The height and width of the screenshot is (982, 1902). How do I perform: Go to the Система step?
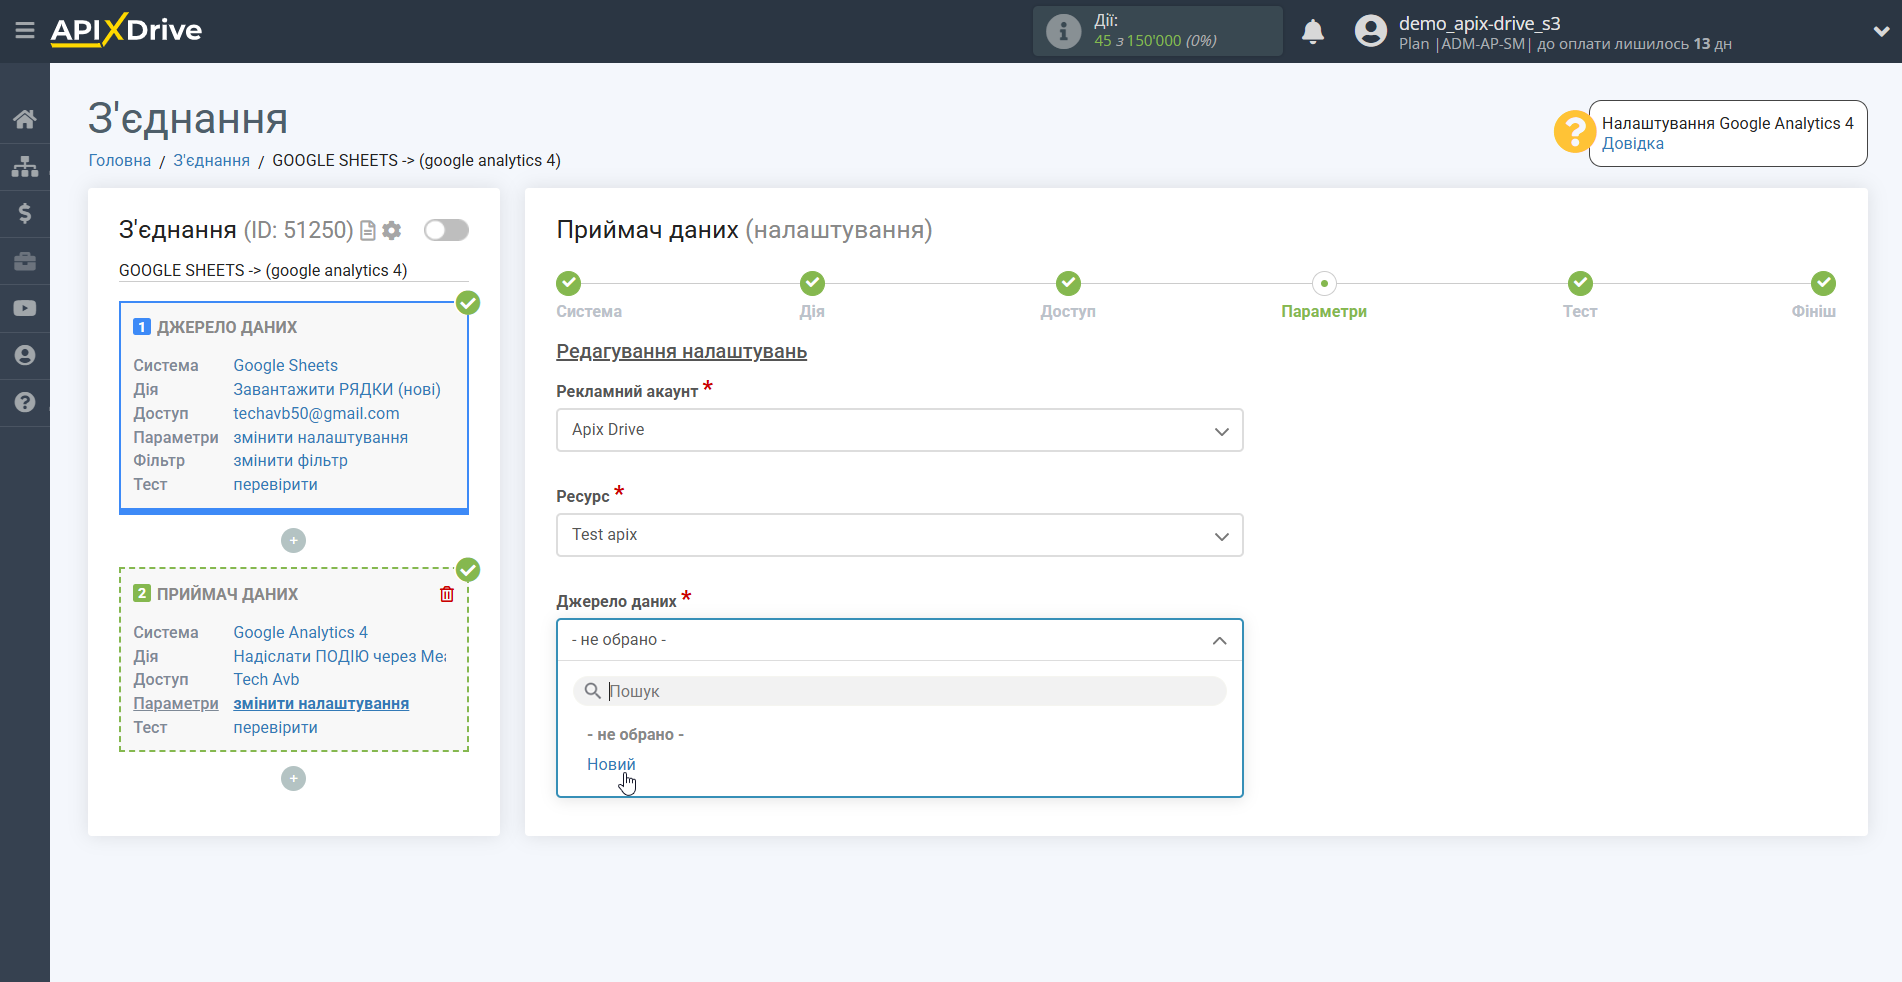568,283
